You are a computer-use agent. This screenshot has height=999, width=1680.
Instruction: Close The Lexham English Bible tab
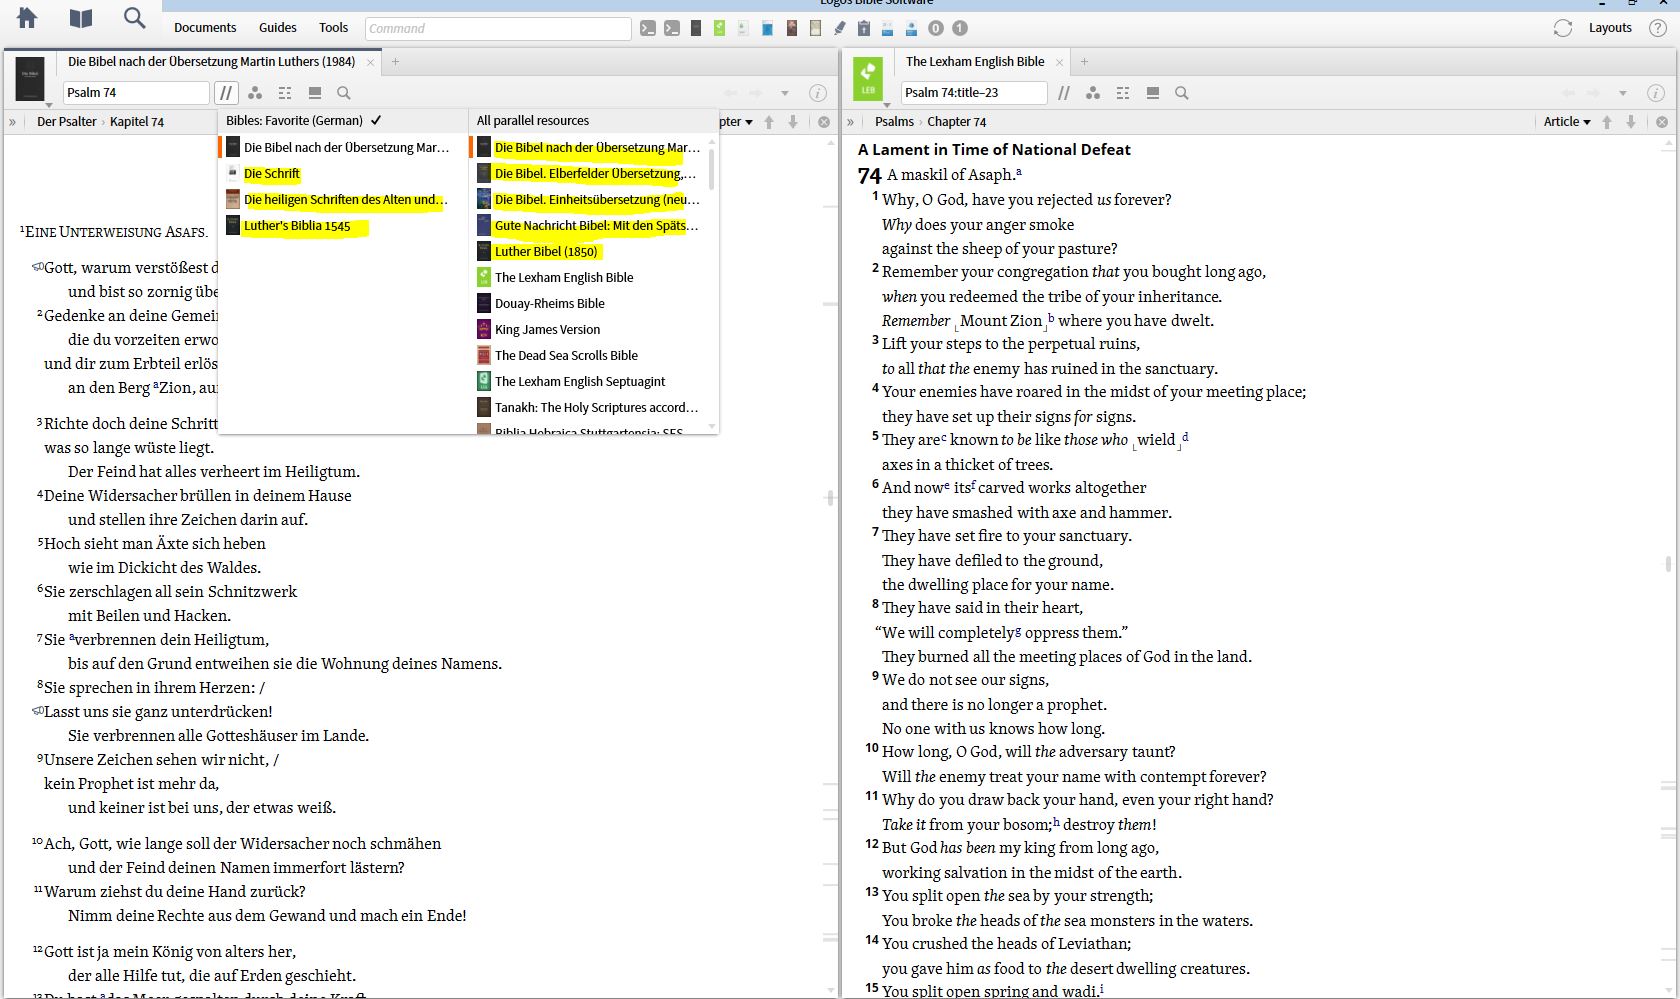[x=1060, y=62]
